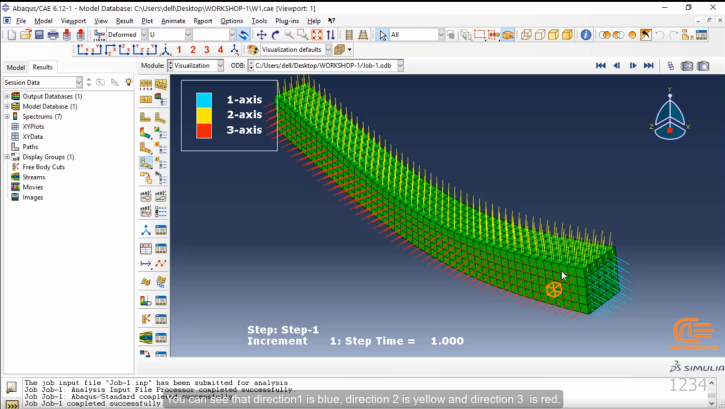Jump to last frame

pos(649,66)
